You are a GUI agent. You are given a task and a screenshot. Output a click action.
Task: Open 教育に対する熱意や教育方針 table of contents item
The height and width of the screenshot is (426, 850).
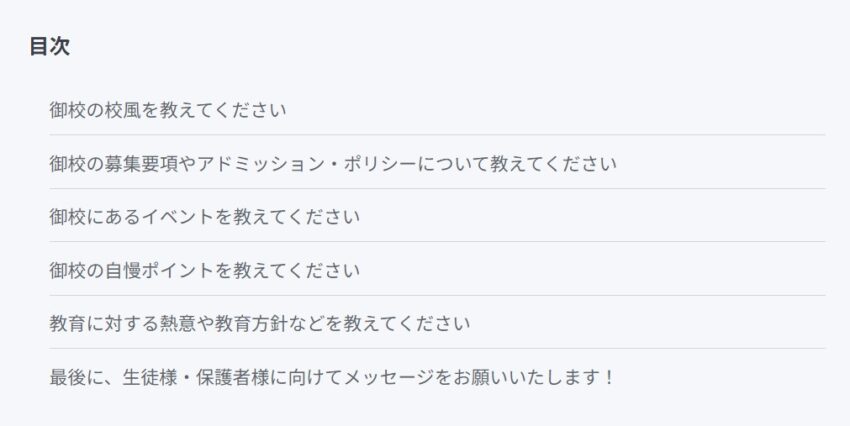click(x=260, y=324)
